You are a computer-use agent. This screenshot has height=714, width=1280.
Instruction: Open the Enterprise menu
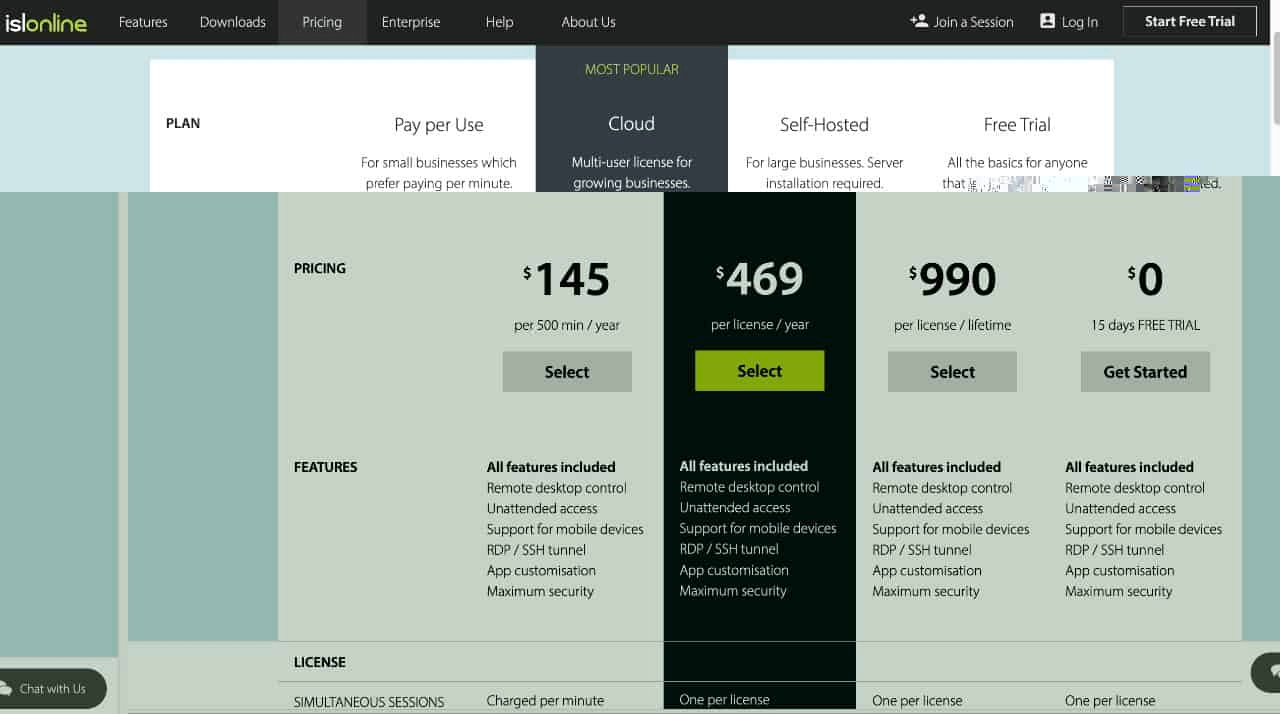(410, 21)
